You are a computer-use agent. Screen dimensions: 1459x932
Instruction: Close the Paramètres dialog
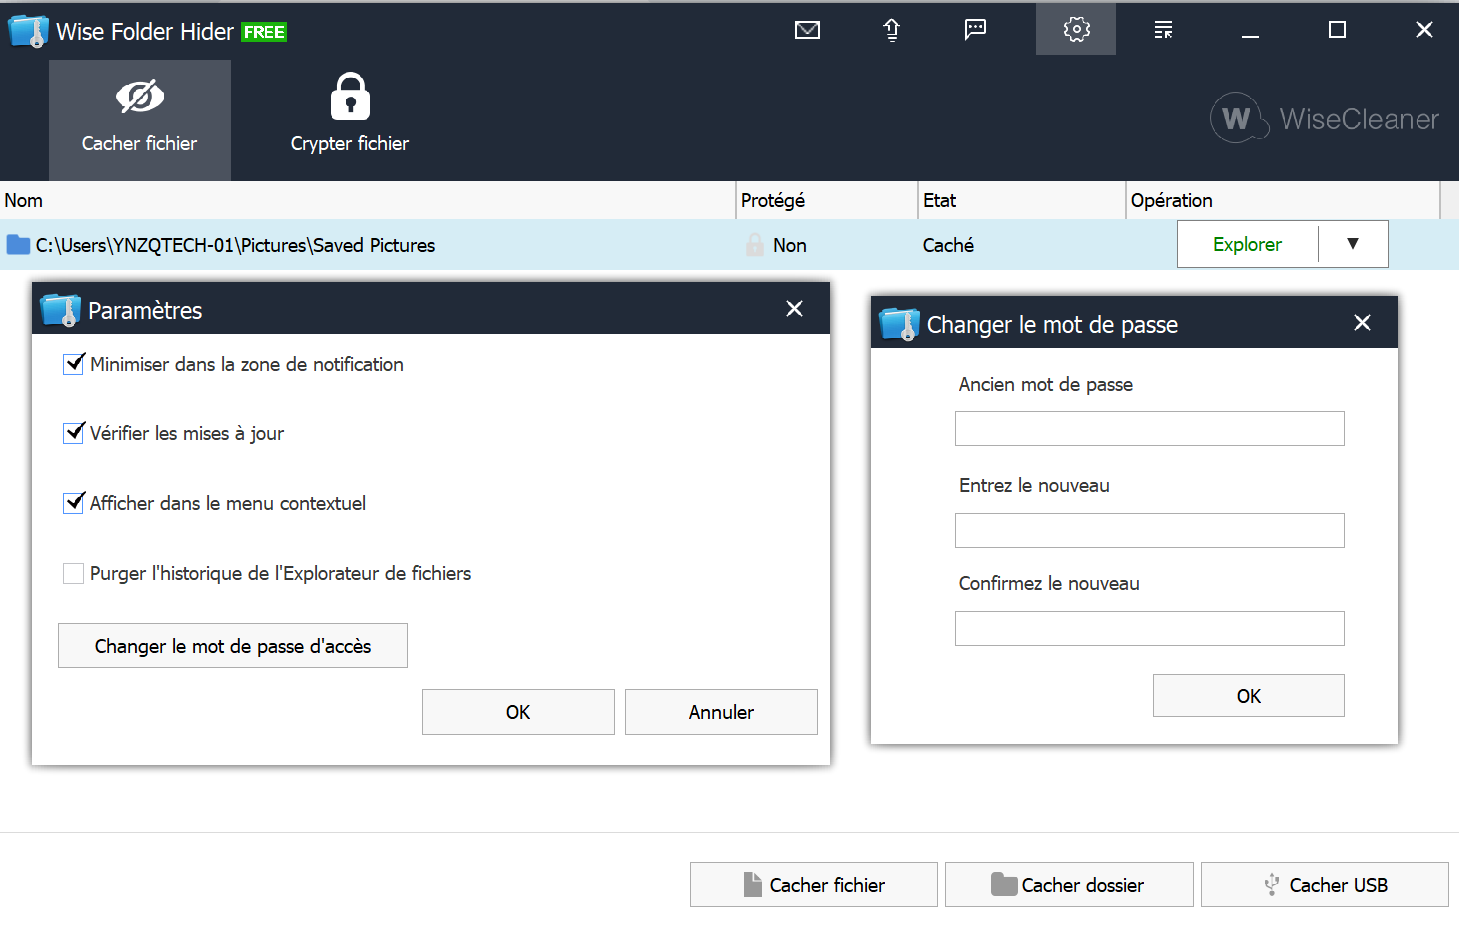coord(795,309)
